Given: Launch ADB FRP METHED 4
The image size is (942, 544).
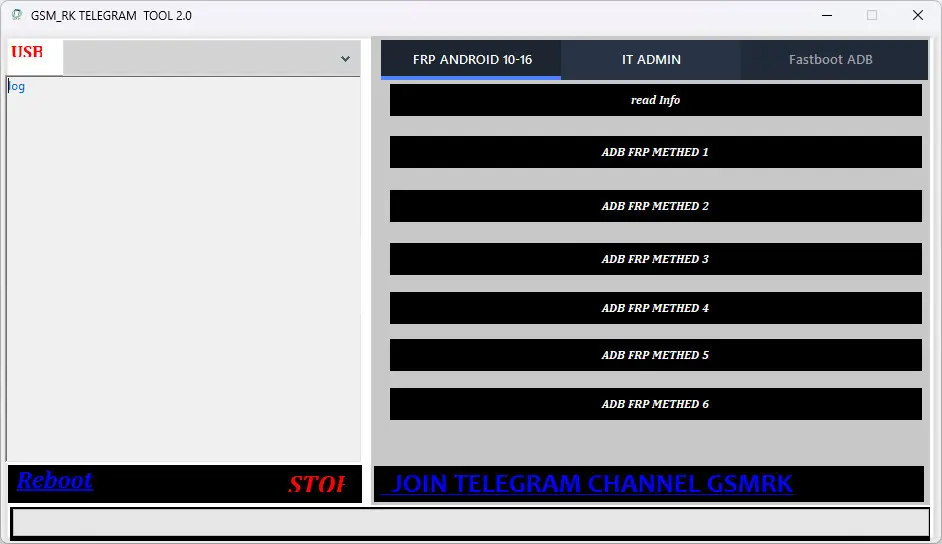Looking at the screenshot, I should point(655,308).
